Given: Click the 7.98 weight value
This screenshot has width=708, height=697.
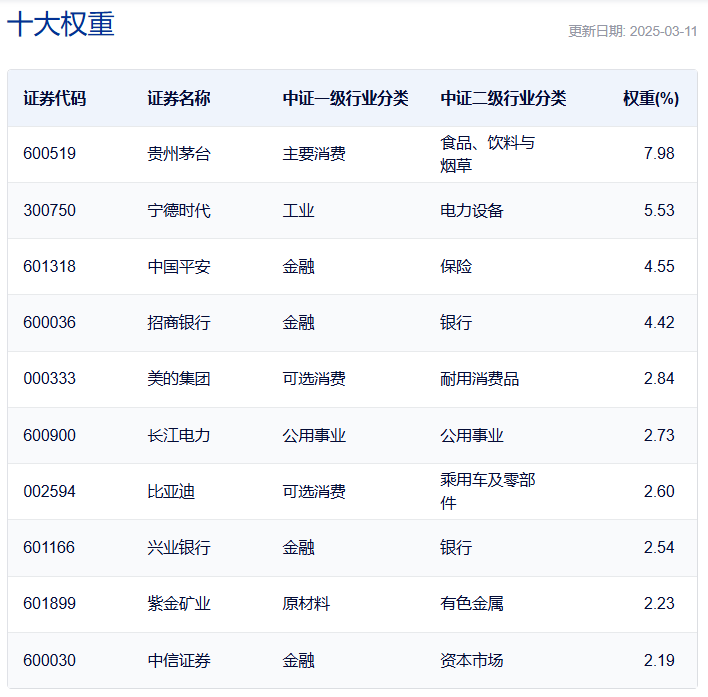Looking at the screenshot, I should tap(659, 154).
